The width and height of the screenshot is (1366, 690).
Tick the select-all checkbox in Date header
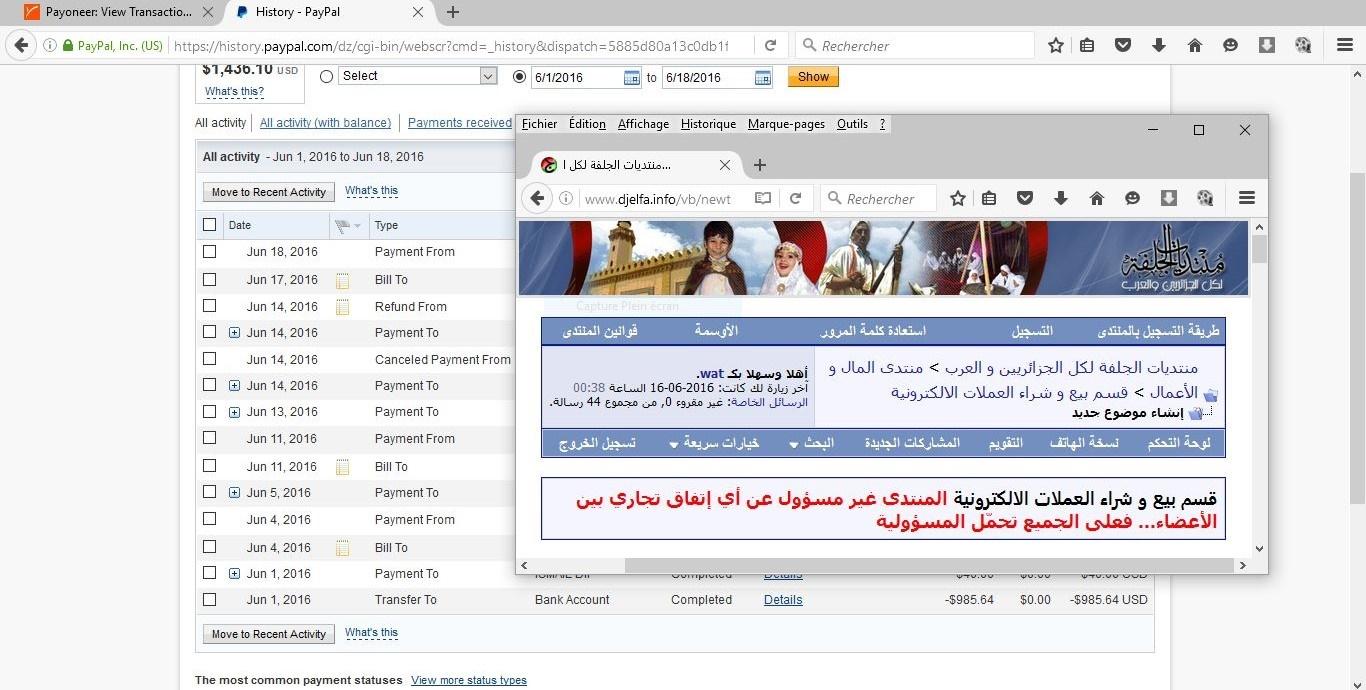(209, 225)
